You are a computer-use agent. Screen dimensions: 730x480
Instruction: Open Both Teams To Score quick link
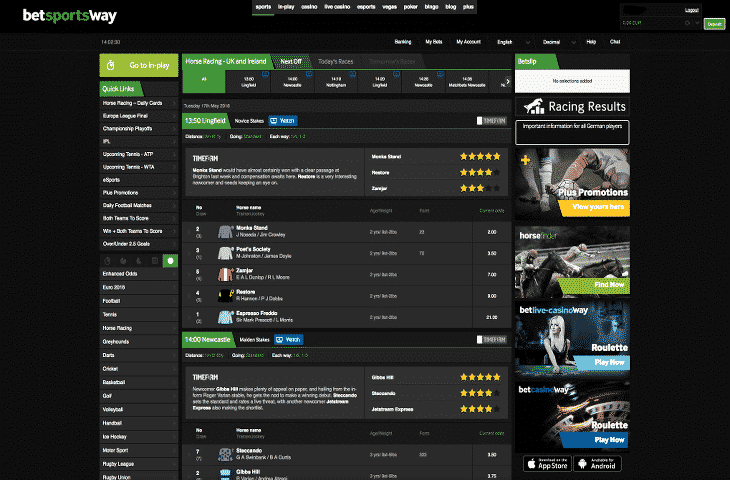pyautogui.click(x=139, y=218)
